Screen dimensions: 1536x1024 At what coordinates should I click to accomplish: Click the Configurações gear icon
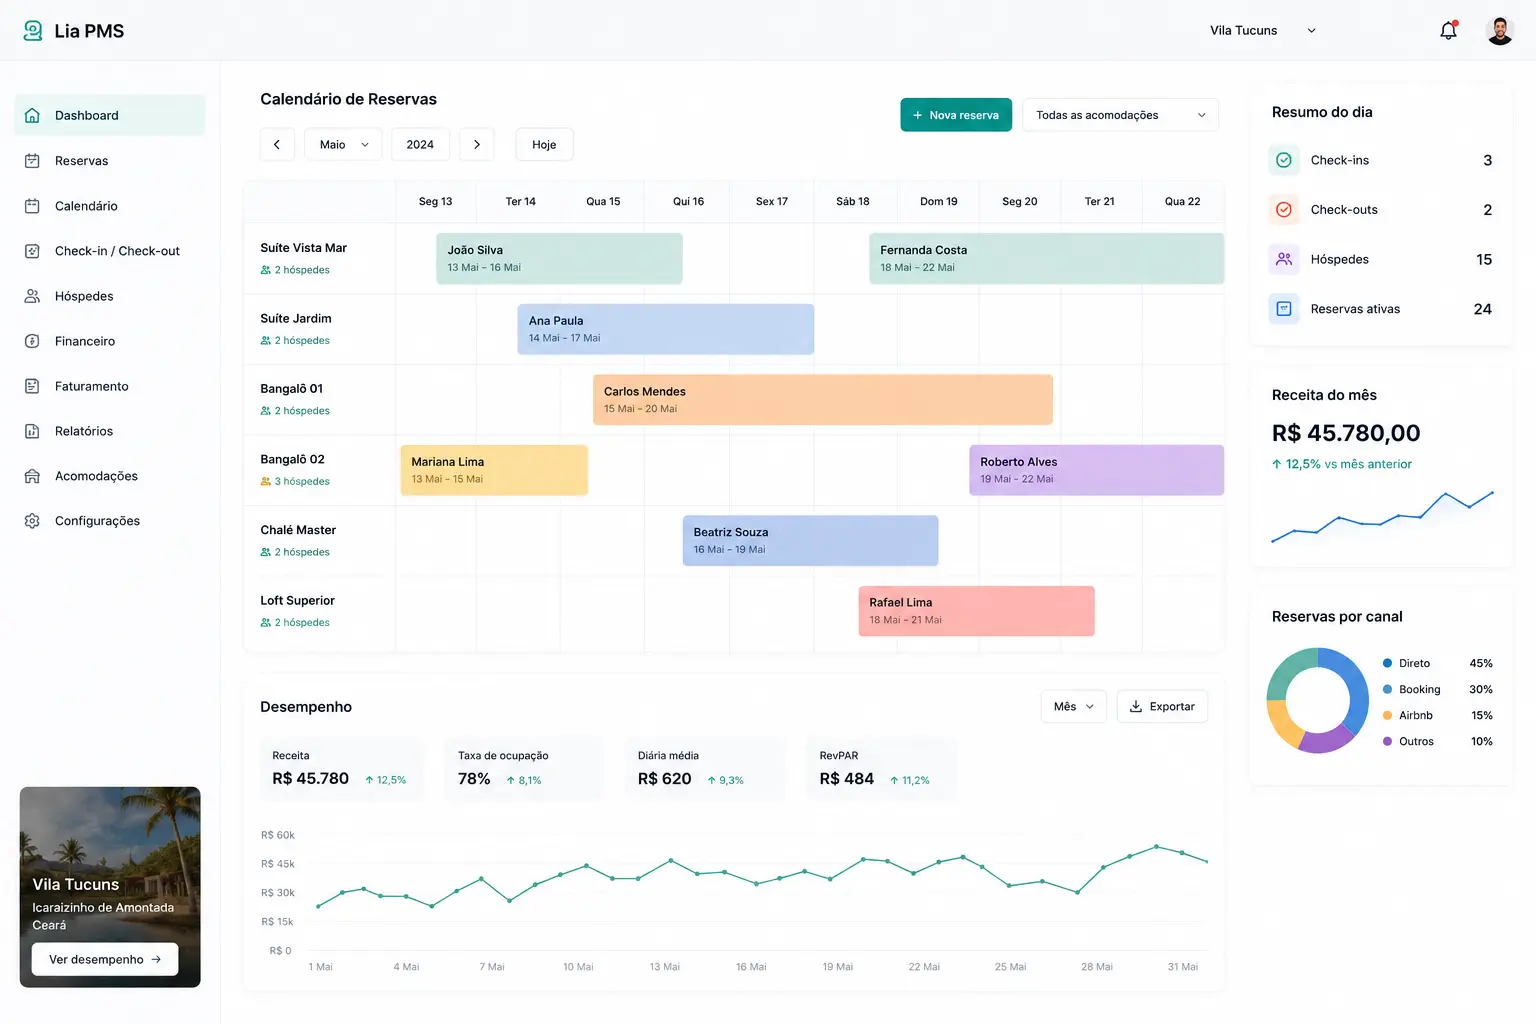click(32, 521)
